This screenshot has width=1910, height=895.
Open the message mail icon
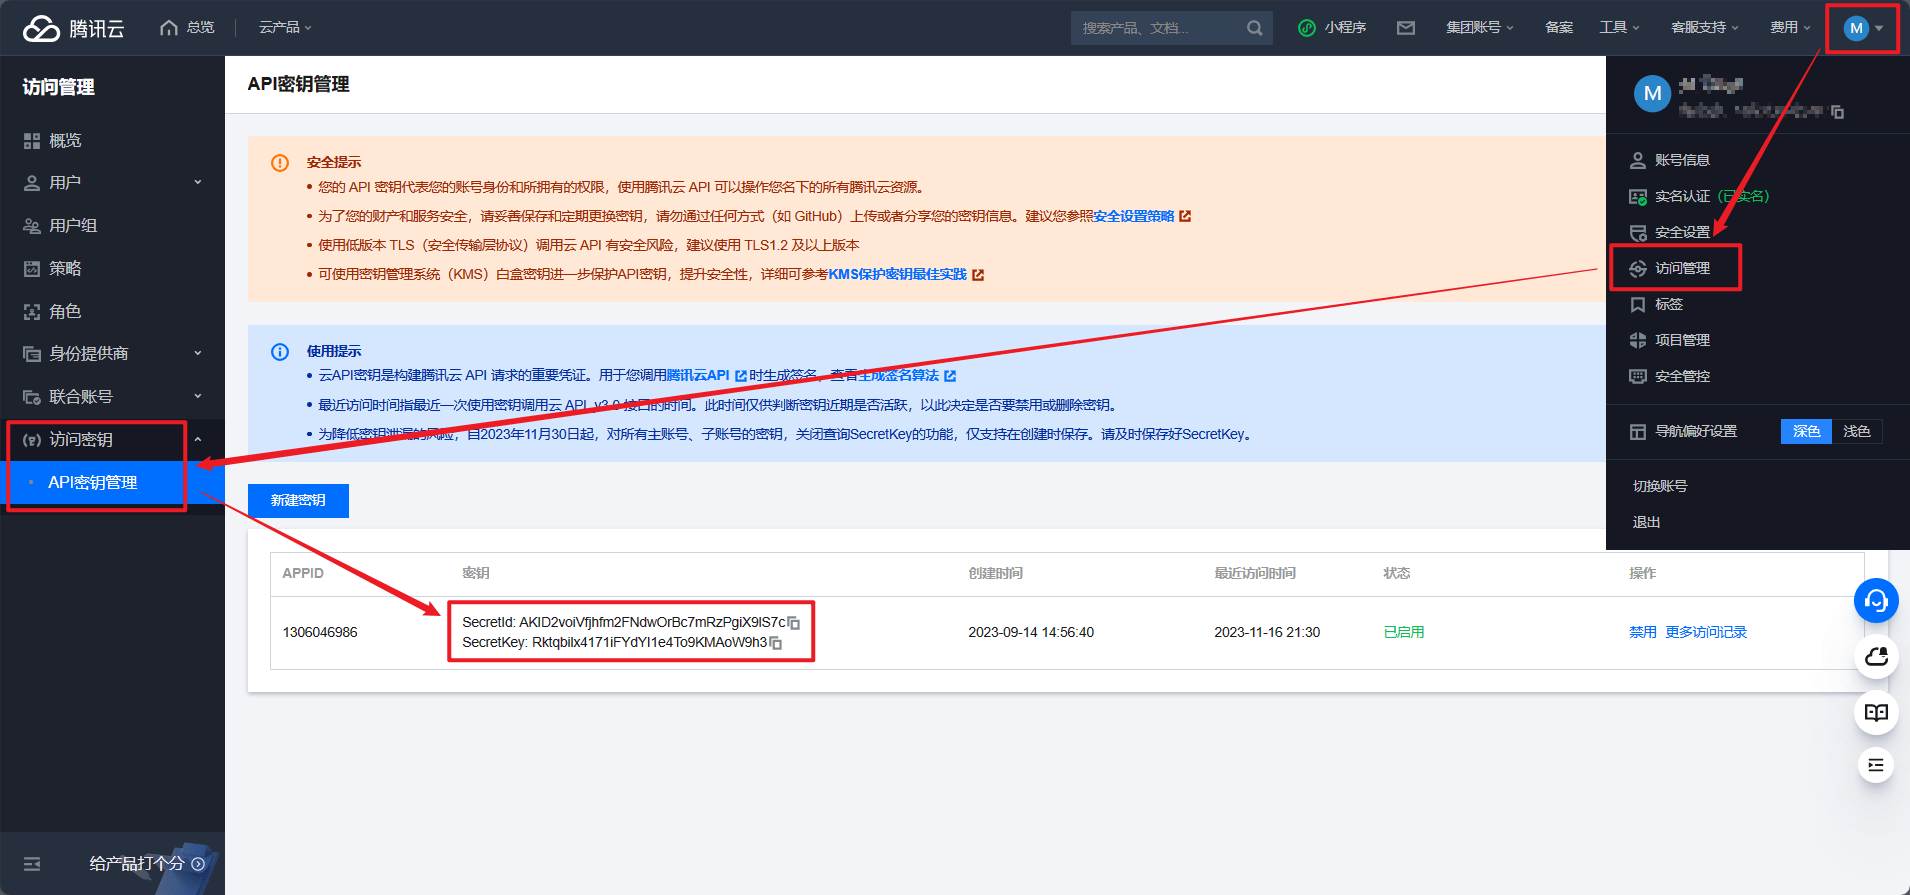(1405, 28)
